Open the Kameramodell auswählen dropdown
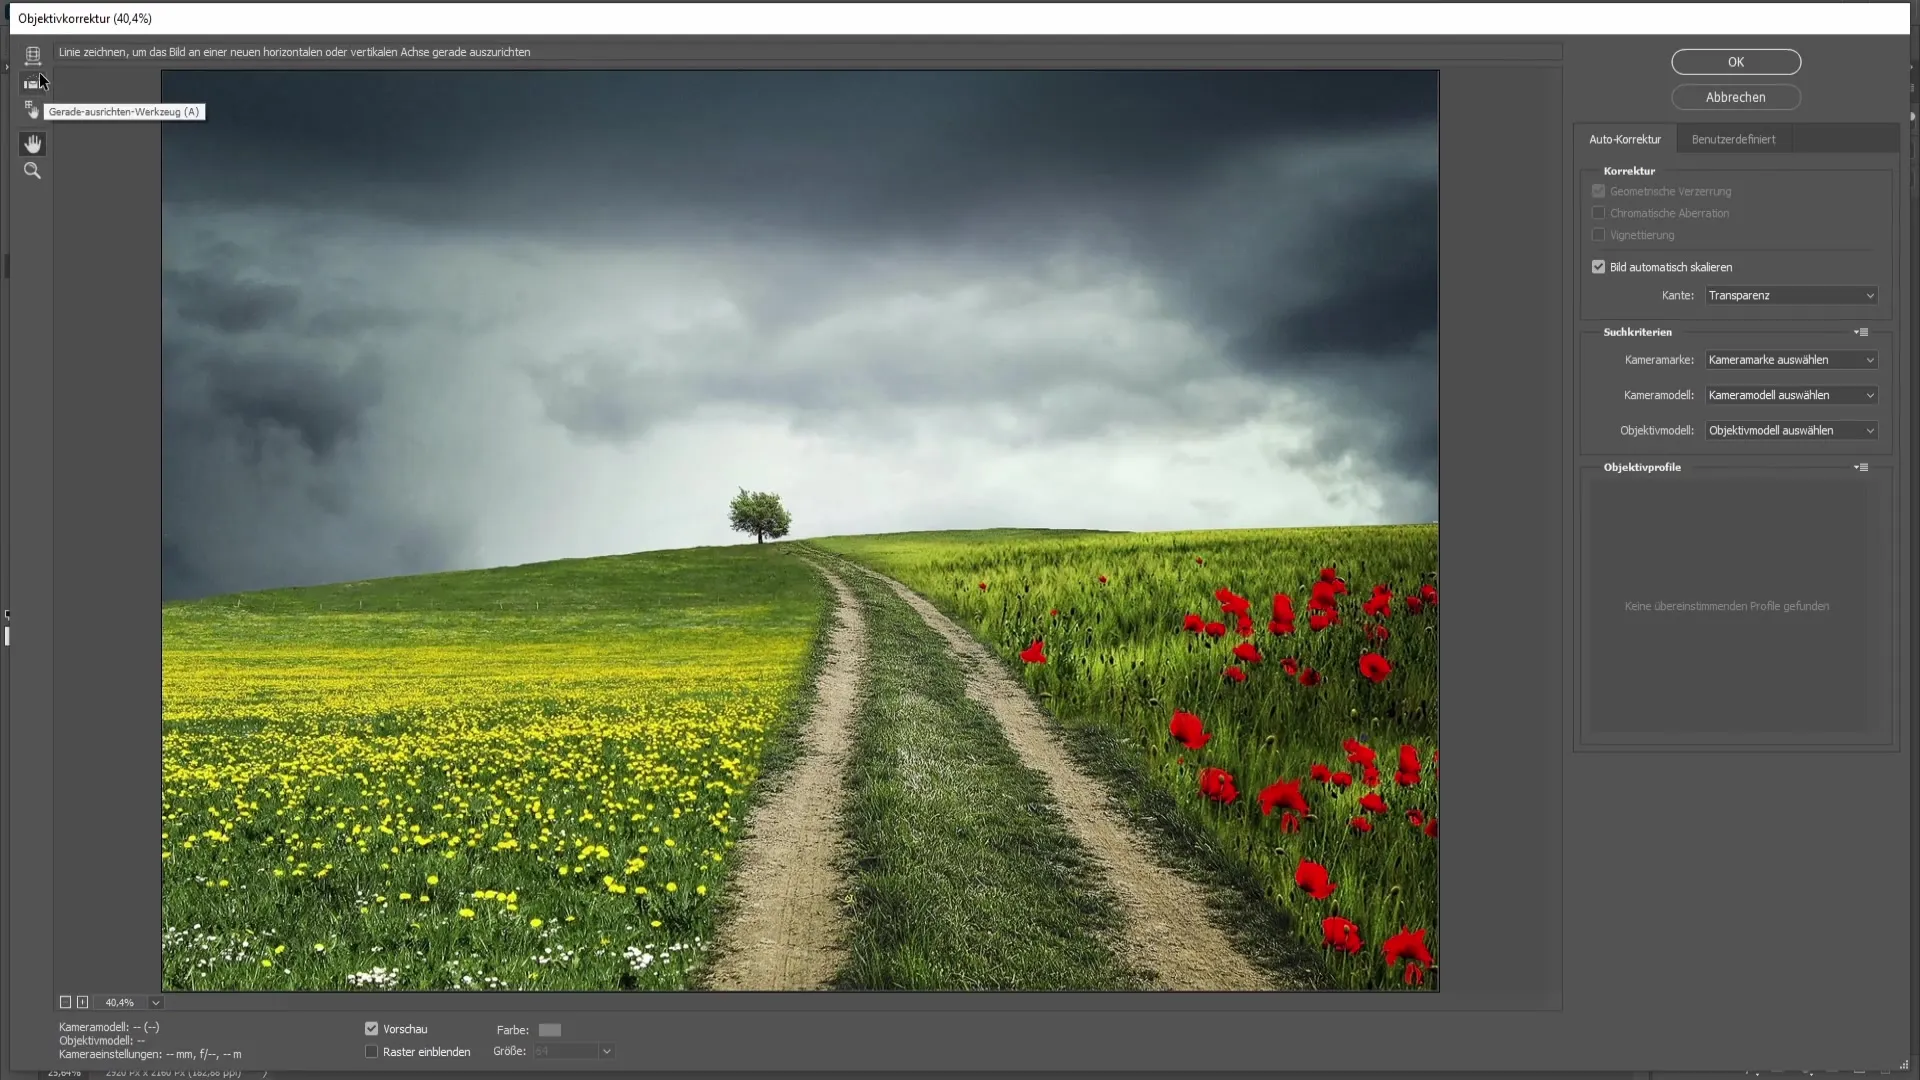1920x1080 pixels. [x=1791, y=395]
